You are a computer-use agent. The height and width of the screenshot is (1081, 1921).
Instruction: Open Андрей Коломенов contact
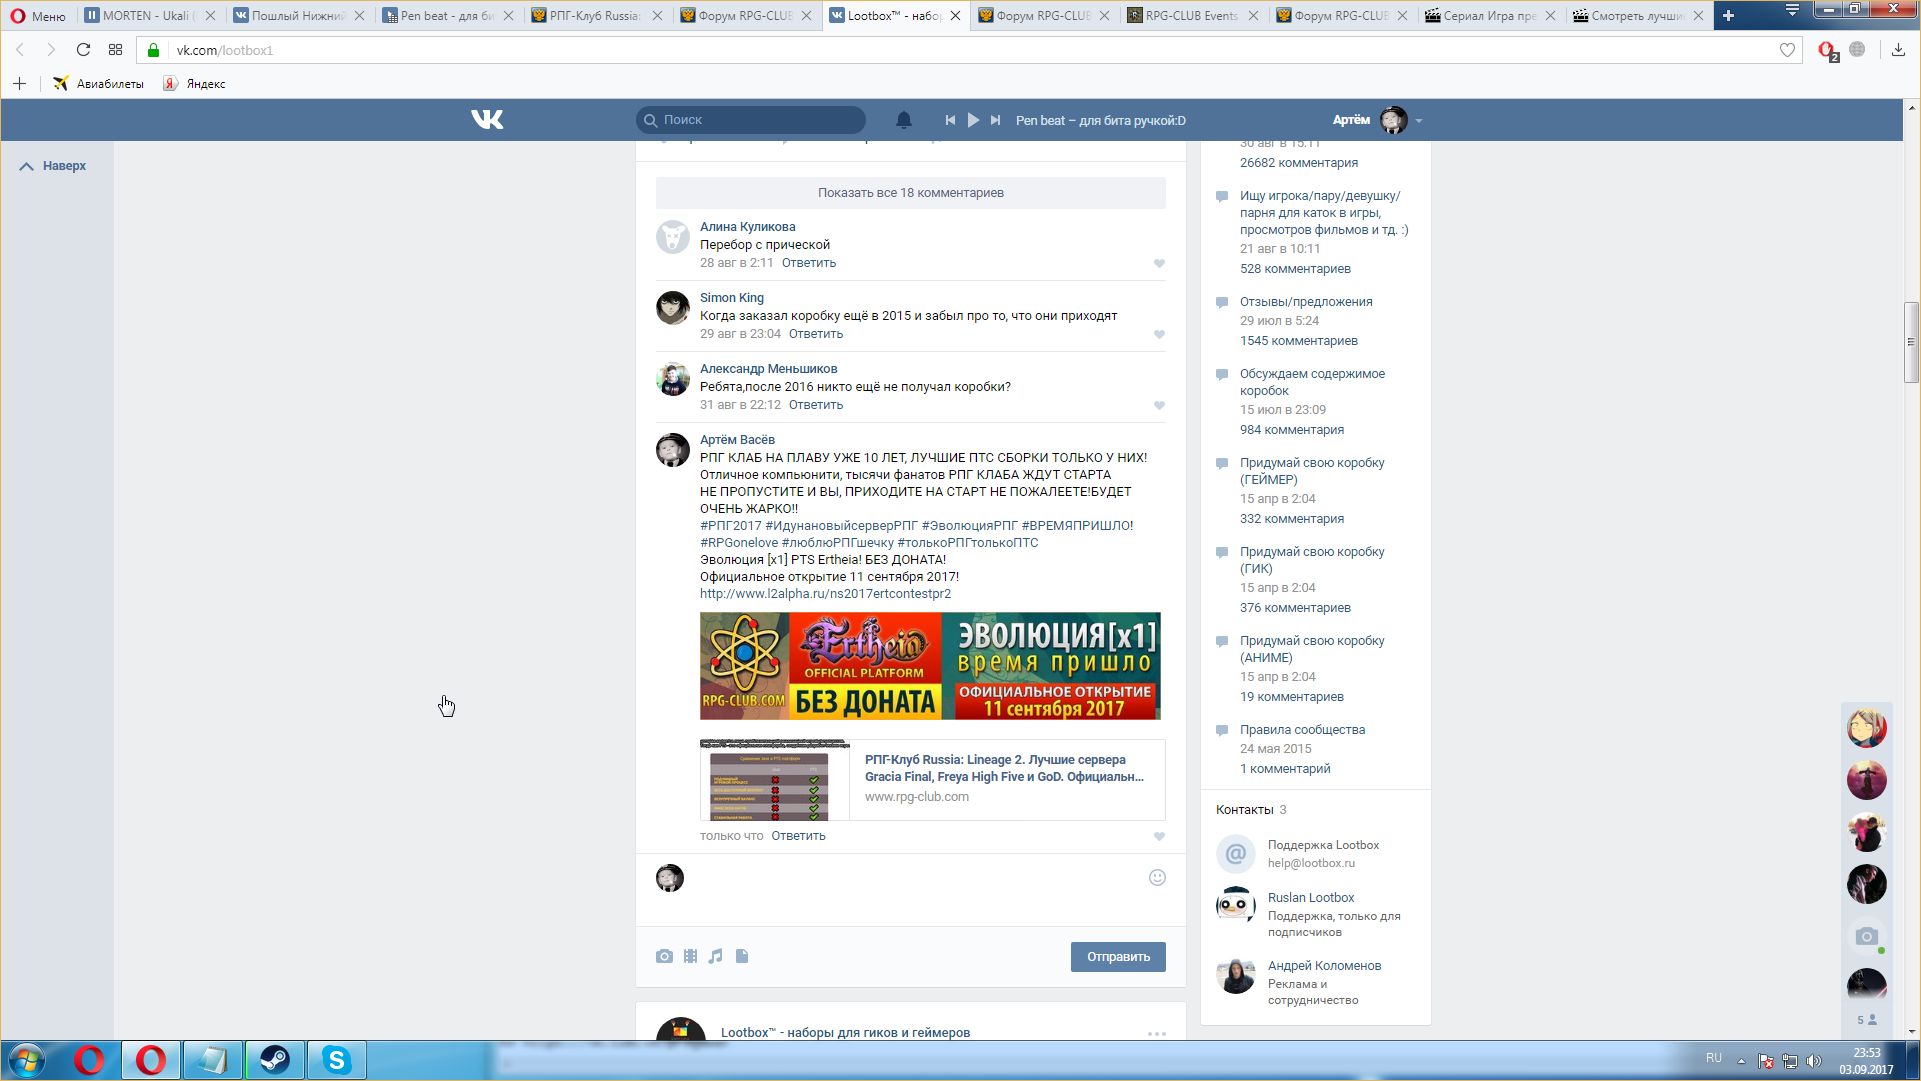pos(1324,966)
